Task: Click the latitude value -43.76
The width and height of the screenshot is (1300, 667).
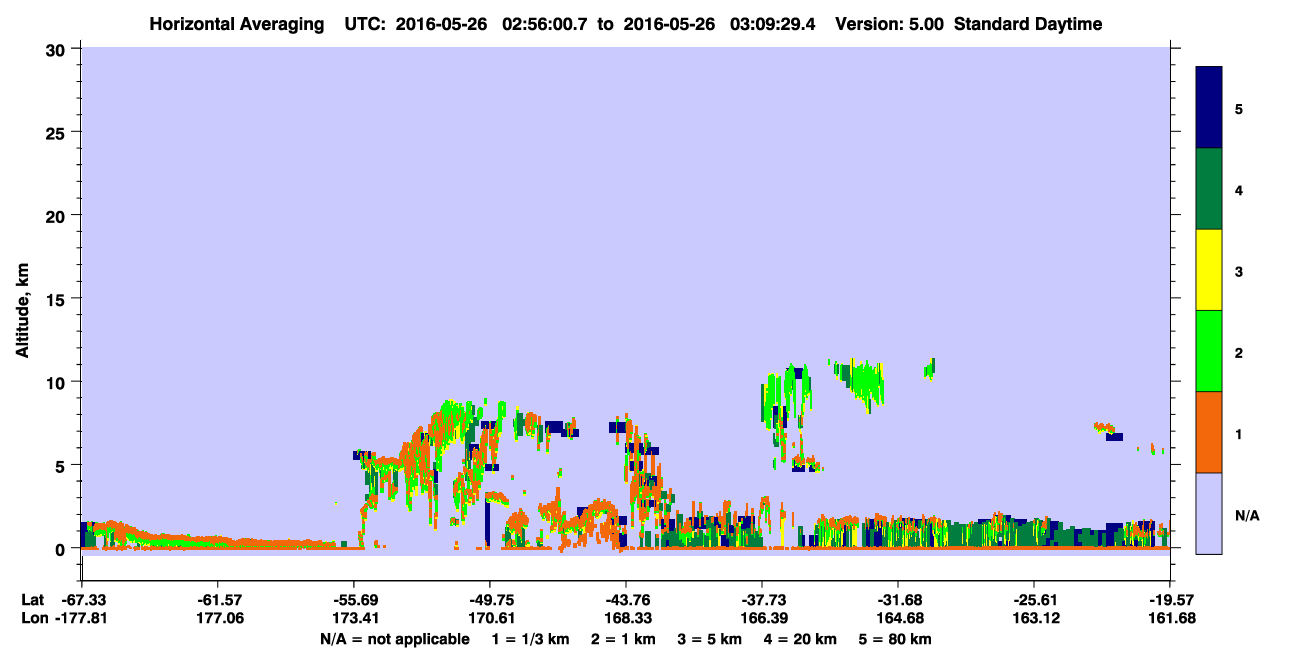Action: [x=628, y=600]
